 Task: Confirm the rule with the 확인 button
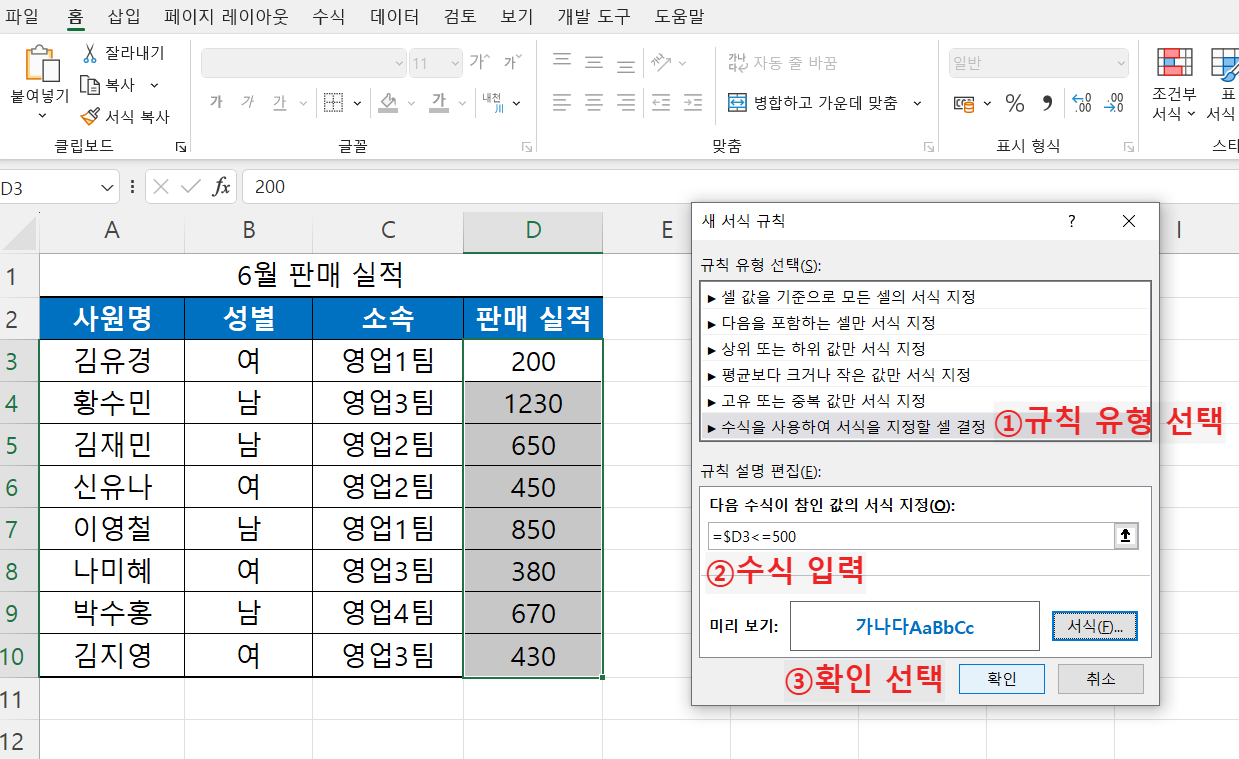[x=1001, y=678]
